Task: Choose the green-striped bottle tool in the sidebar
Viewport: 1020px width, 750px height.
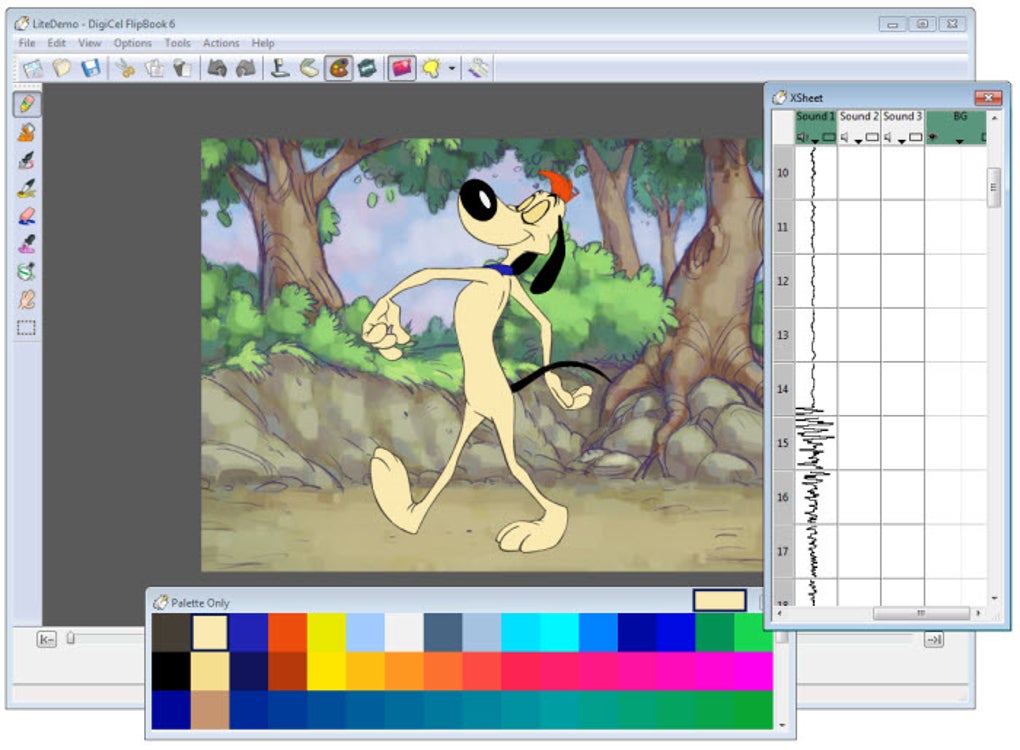Action: point(27,271)
